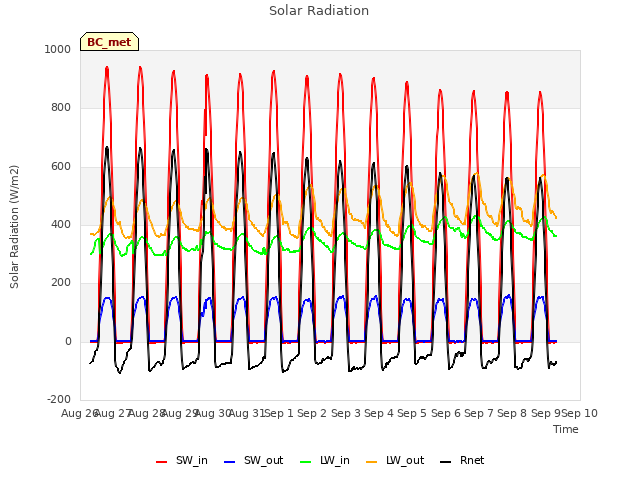The image size is (640, 480).
Task: Click the y-axis 200 tick label
Action: point(61,282)
